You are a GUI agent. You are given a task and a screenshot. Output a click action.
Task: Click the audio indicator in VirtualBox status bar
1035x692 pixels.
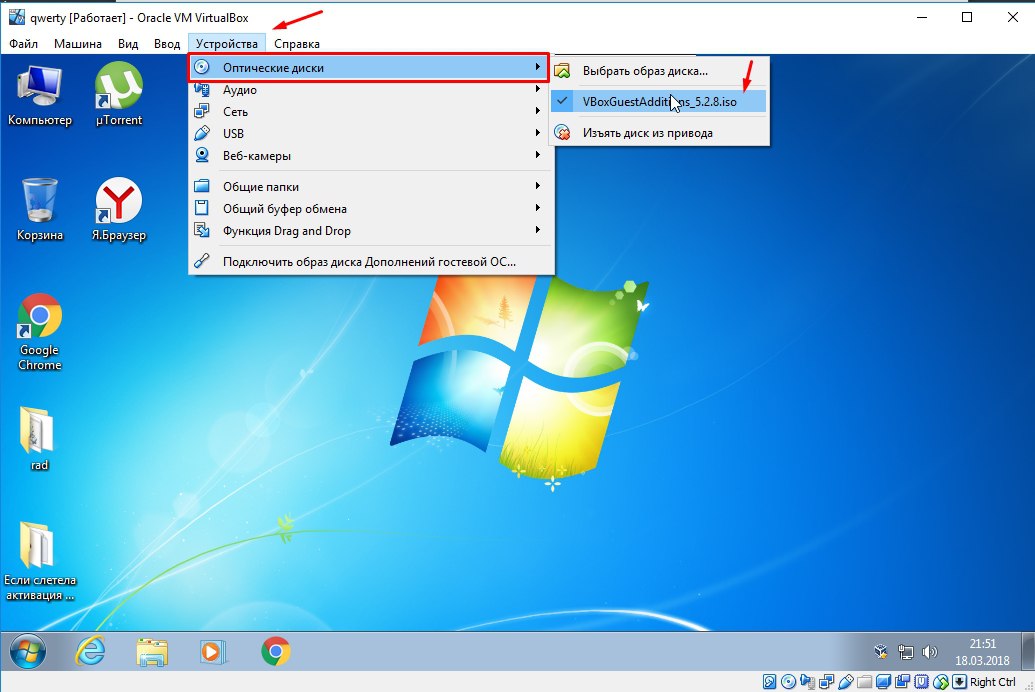807,681
